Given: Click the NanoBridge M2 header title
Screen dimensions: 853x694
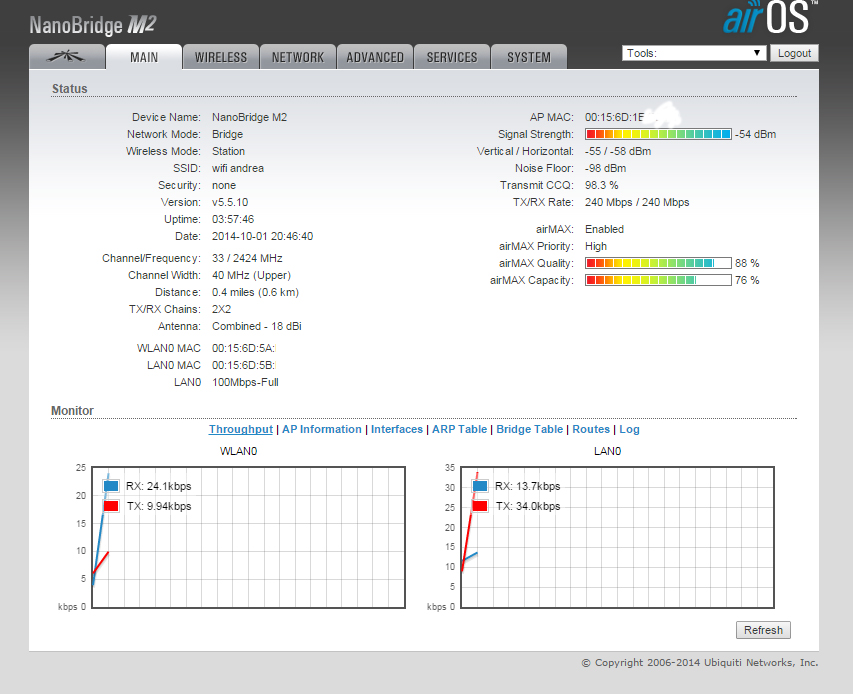Looking at the screenshot, I should coord(93,25).
